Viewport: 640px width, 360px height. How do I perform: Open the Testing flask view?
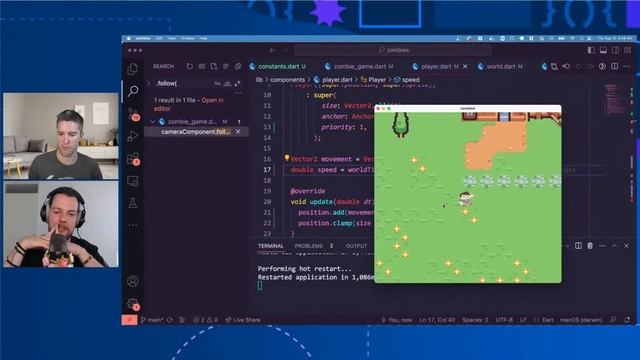133,202
